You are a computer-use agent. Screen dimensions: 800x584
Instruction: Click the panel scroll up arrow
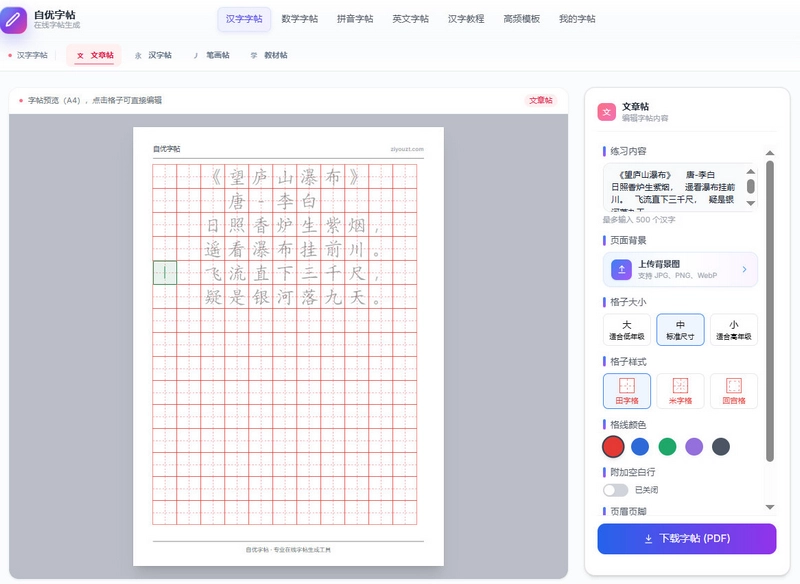click(770, 153)
